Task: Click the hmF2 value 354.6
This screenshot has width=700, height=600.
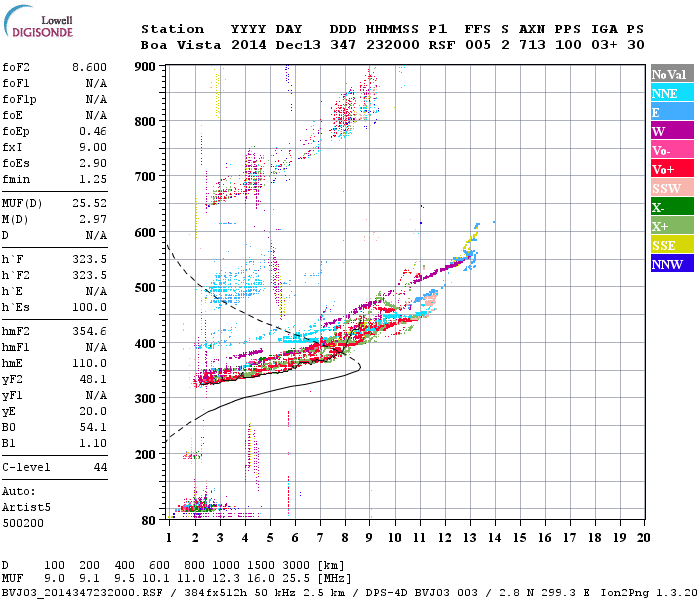Action: click(x=89, y=331)
